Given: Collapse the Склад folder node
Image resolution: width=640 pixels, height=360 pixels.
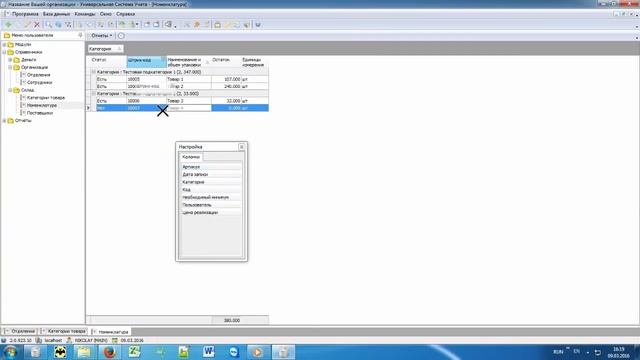Looking at the screenshot, I should point(10,90).
